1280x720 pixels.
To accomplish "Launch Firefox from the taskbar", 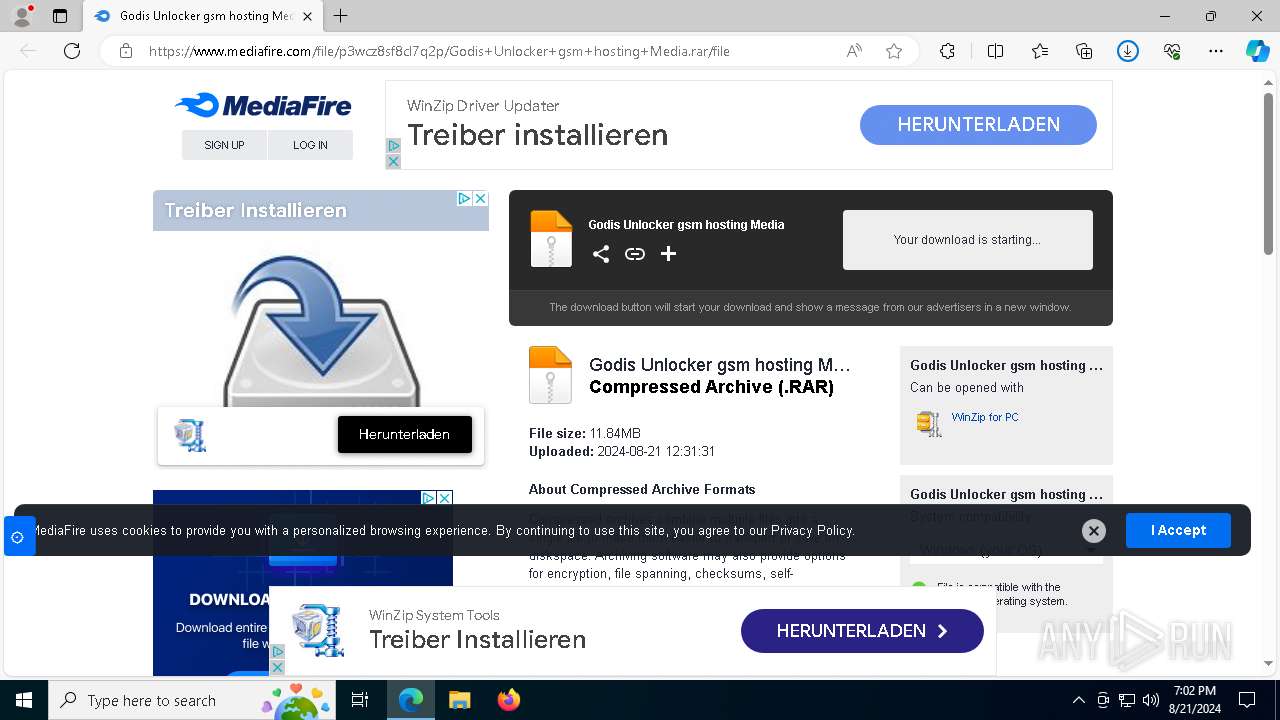I will (508, 700).
